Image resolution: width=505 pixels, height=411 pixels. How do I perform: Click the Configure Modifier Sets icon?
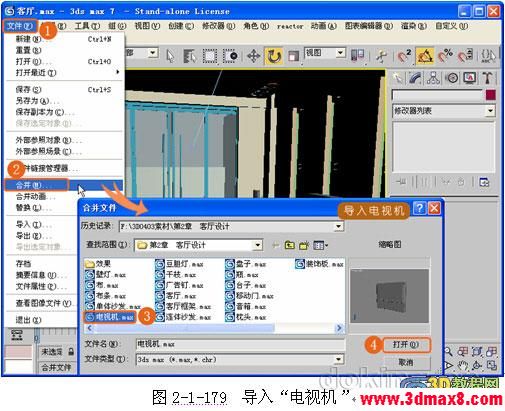[x=484, y=182]
